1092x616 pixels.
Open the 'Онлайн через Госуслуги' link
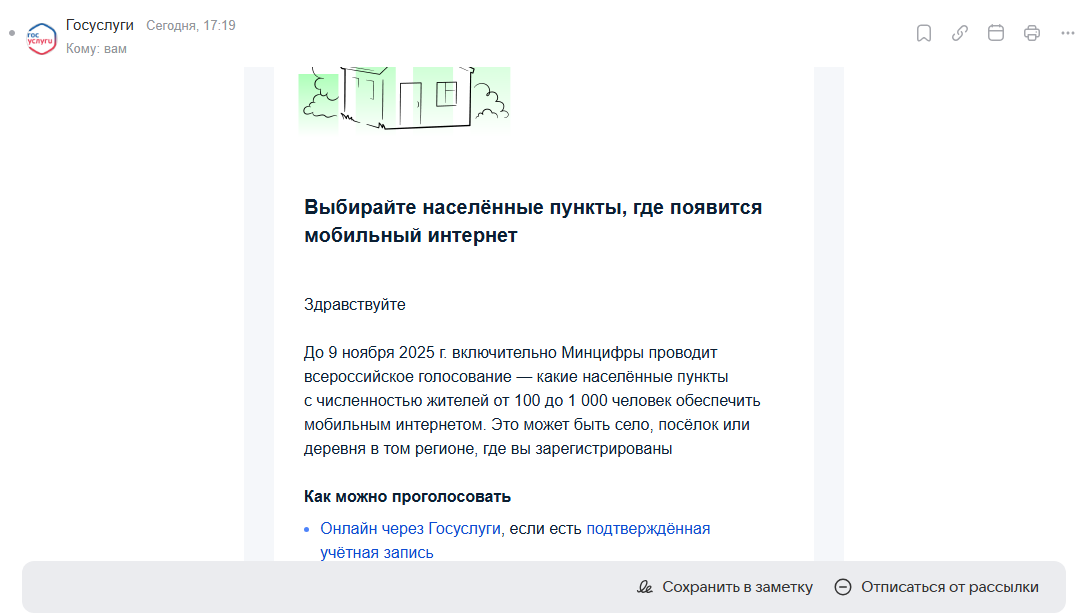410,528
